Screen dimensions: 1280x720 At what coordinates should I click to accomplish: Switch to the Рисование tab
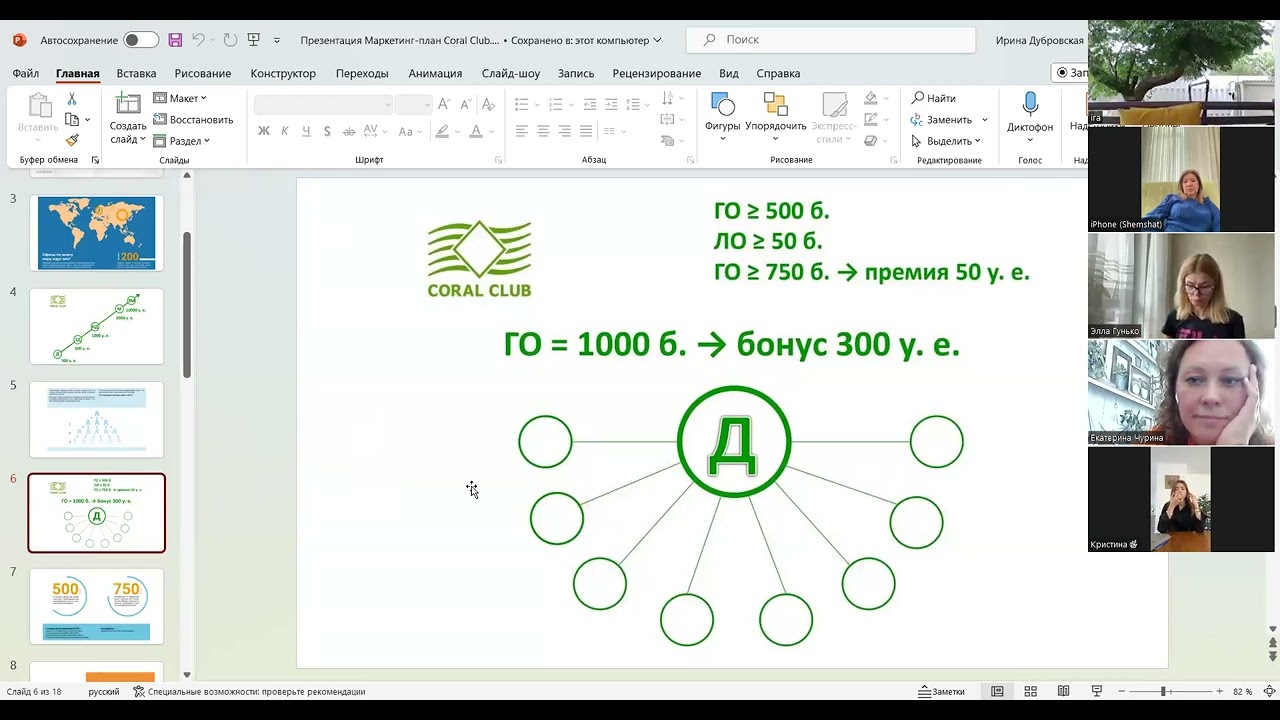(x=203, y=73)
